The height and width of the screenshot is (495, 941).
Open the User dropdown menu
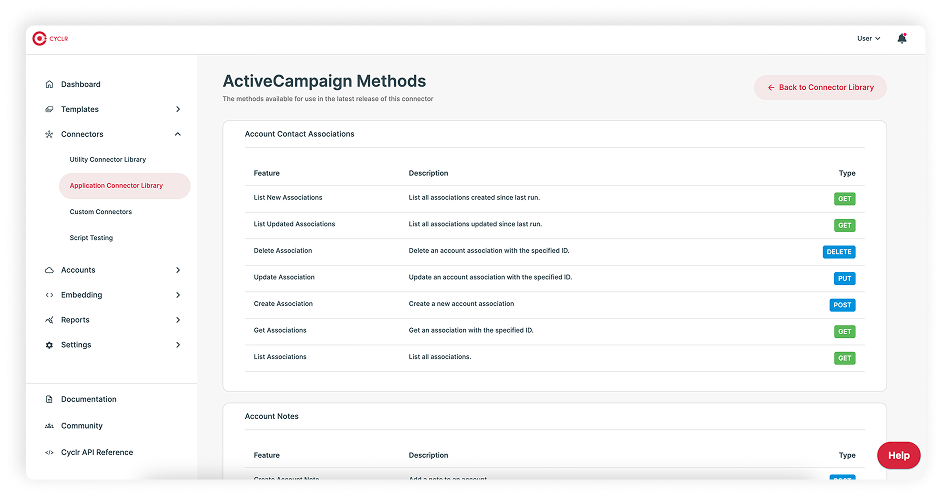868,38
